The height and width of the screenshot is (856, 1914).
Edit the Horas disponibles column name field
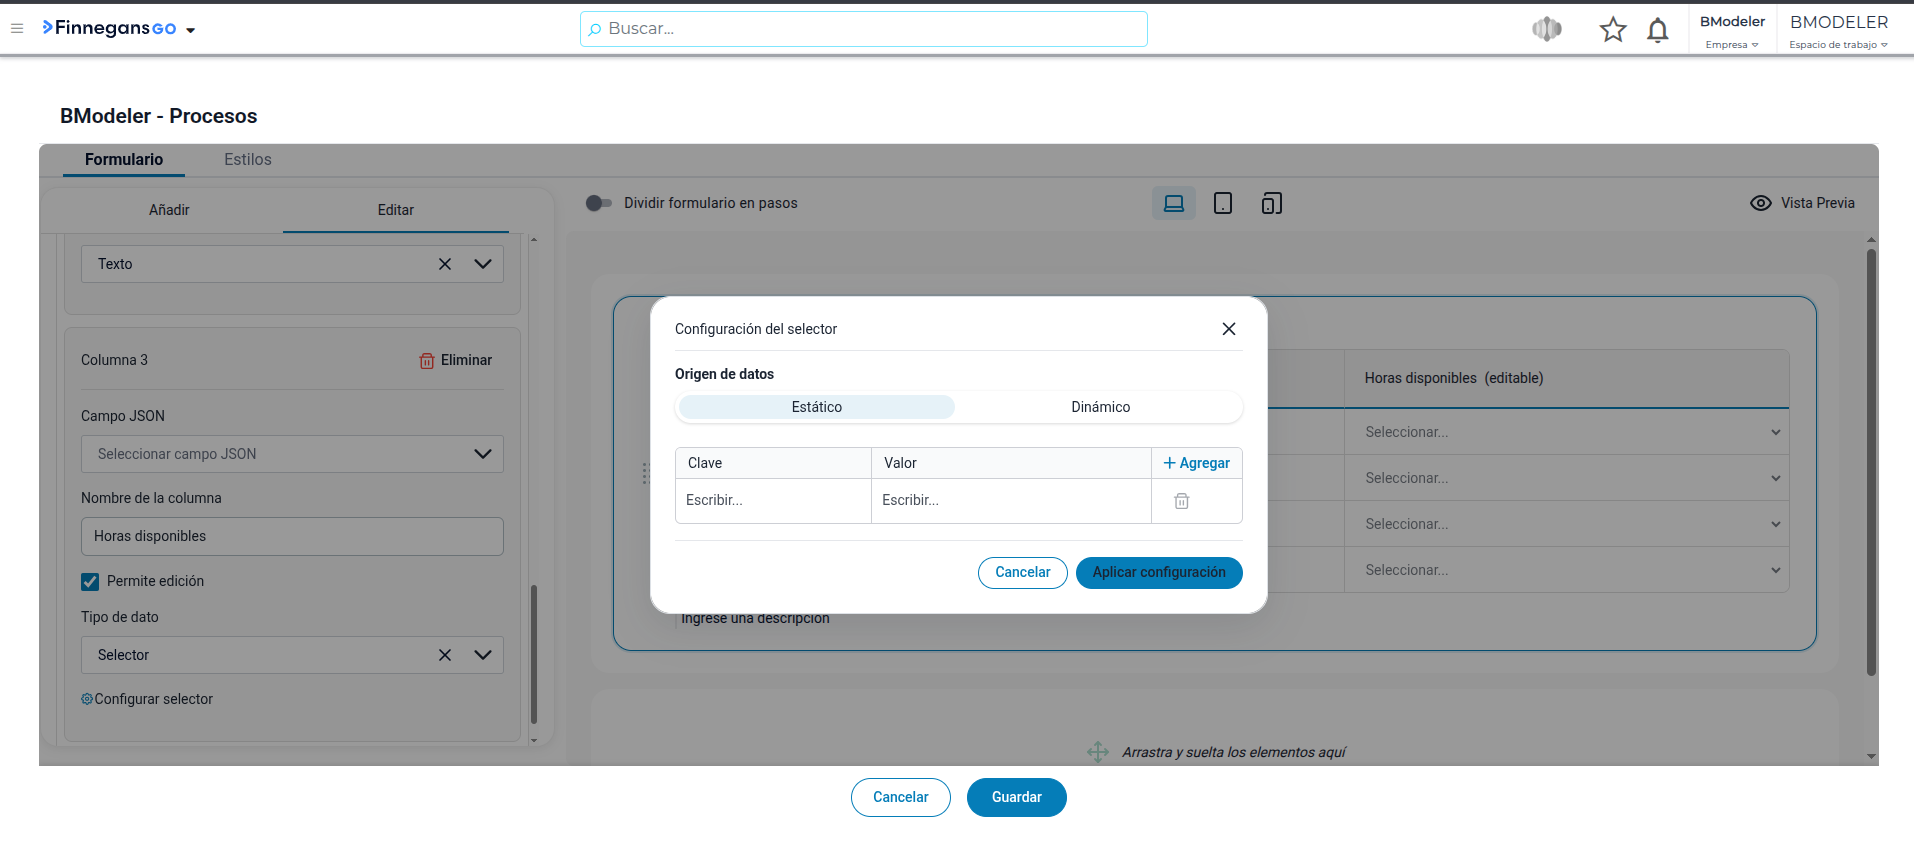pyautogui.click(x=292, y=536)
